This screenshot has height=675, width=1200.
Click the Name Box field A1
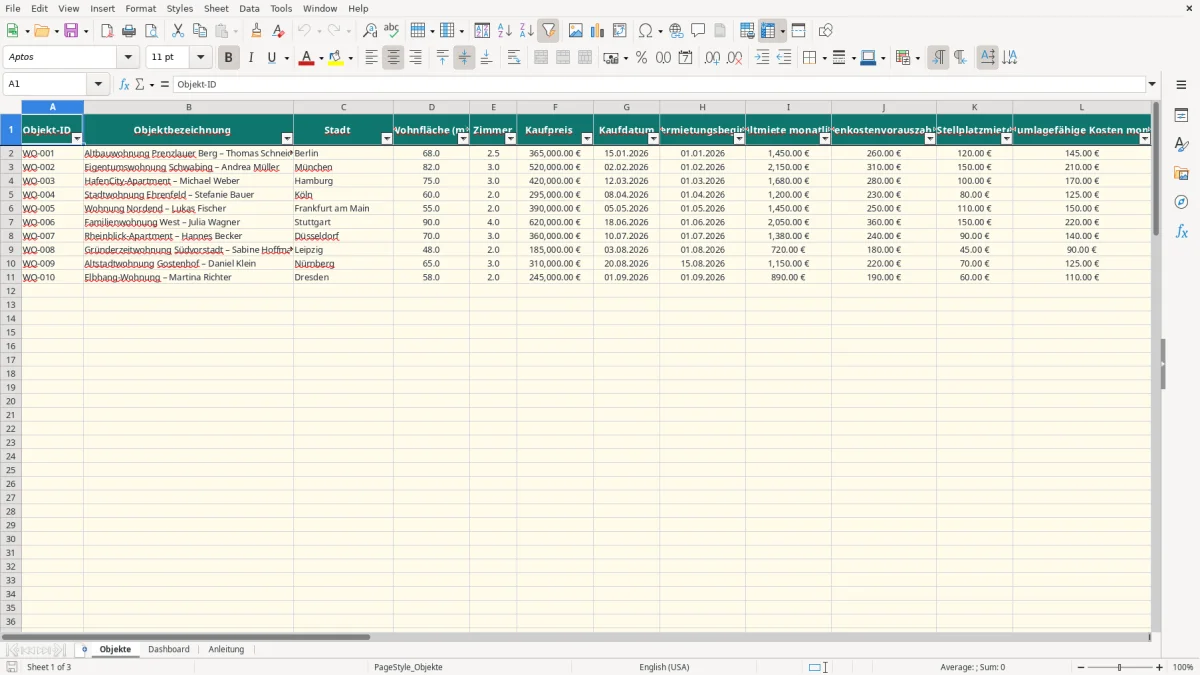(x=47, y=85)
